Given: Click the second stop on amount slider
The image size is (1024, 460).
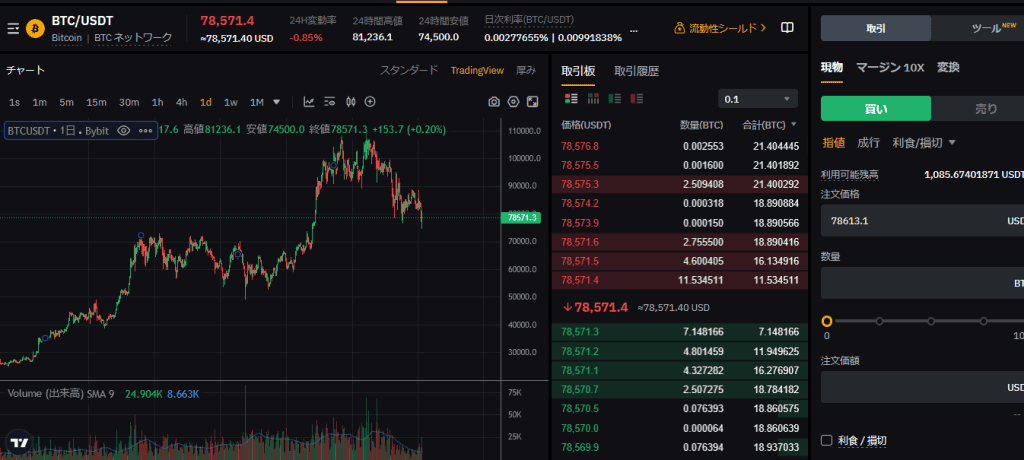Looking at the screenshot, I should (x=879, y=321).
